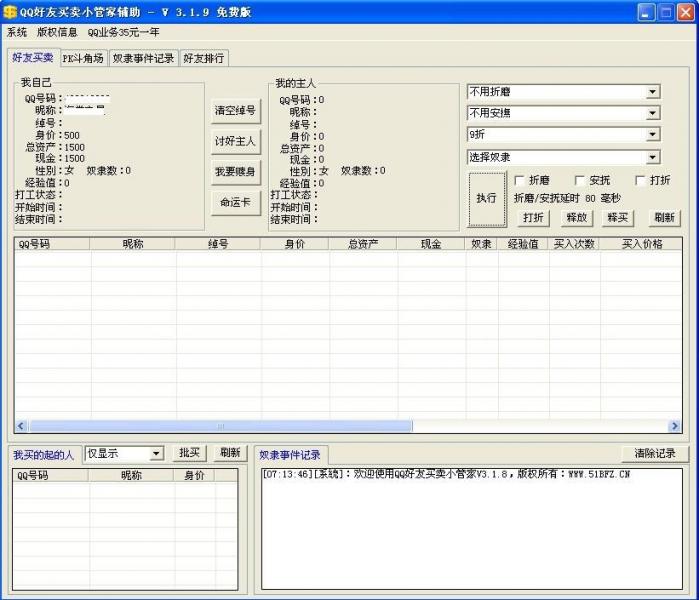Click the 我买的起的人 tab

pos(44,455)
